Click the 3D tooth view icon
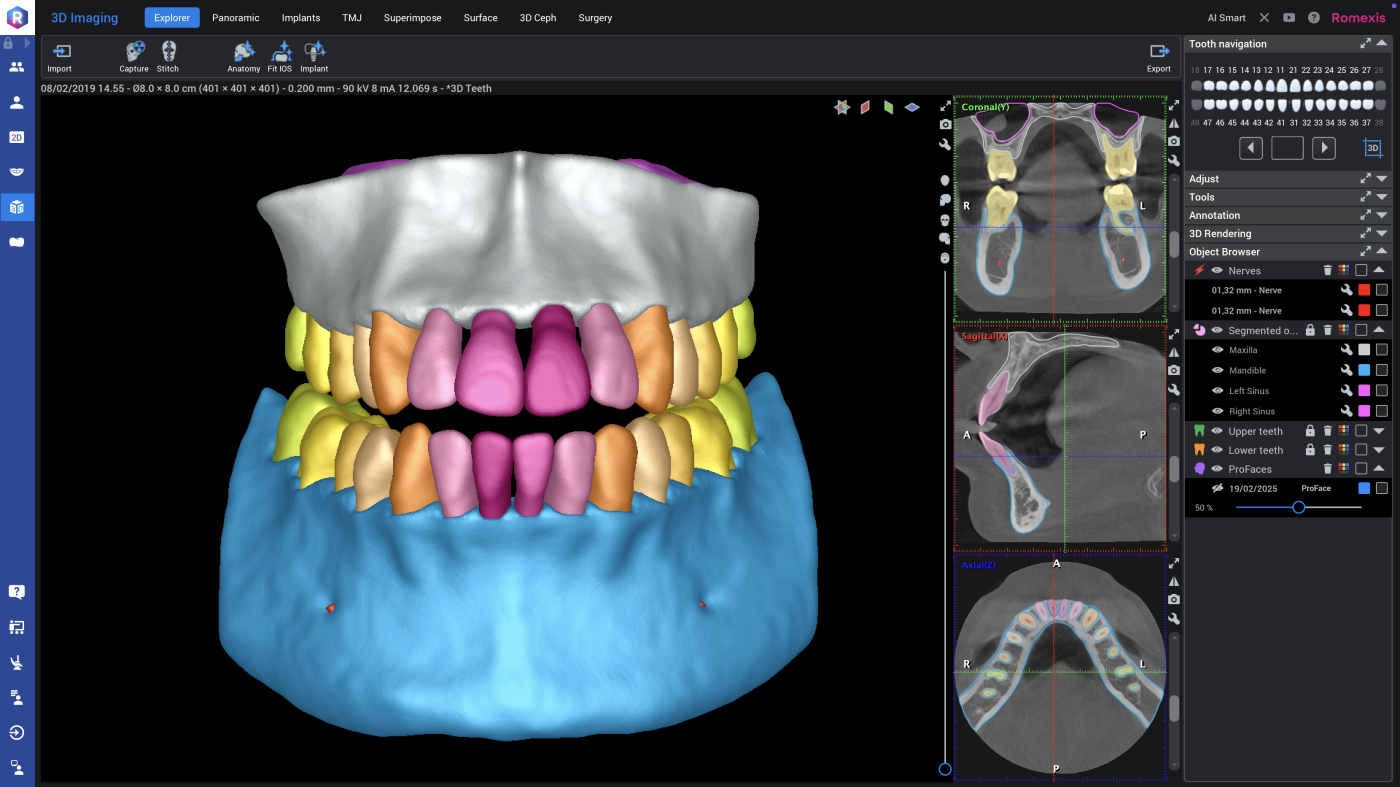Viewport: 1400px width, 787px height. click(x=1372, y=148)
